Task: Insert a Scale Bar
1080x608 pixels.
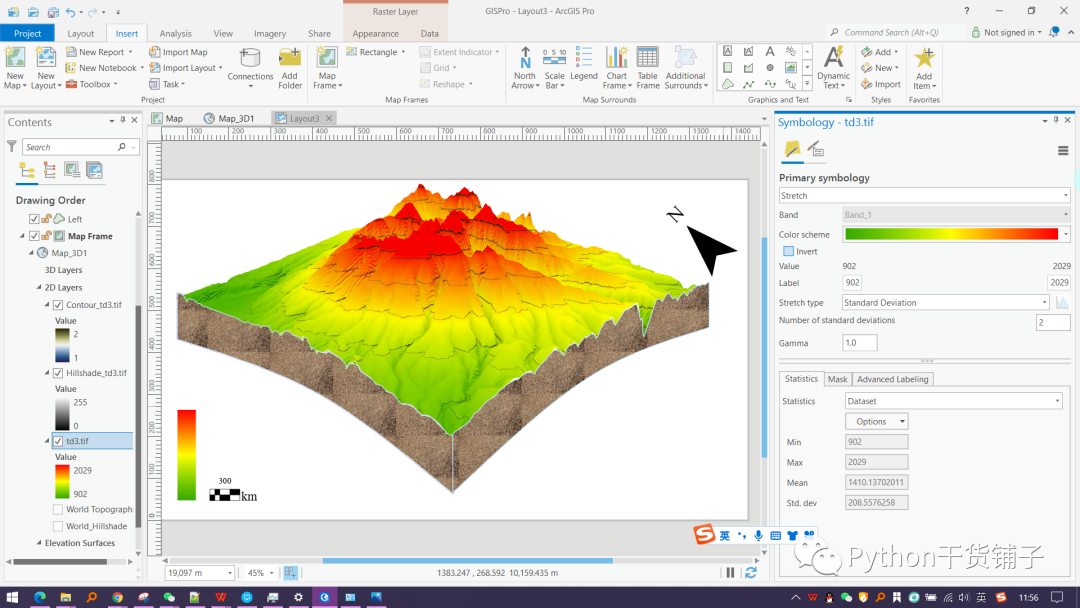Action: point(554,67)
